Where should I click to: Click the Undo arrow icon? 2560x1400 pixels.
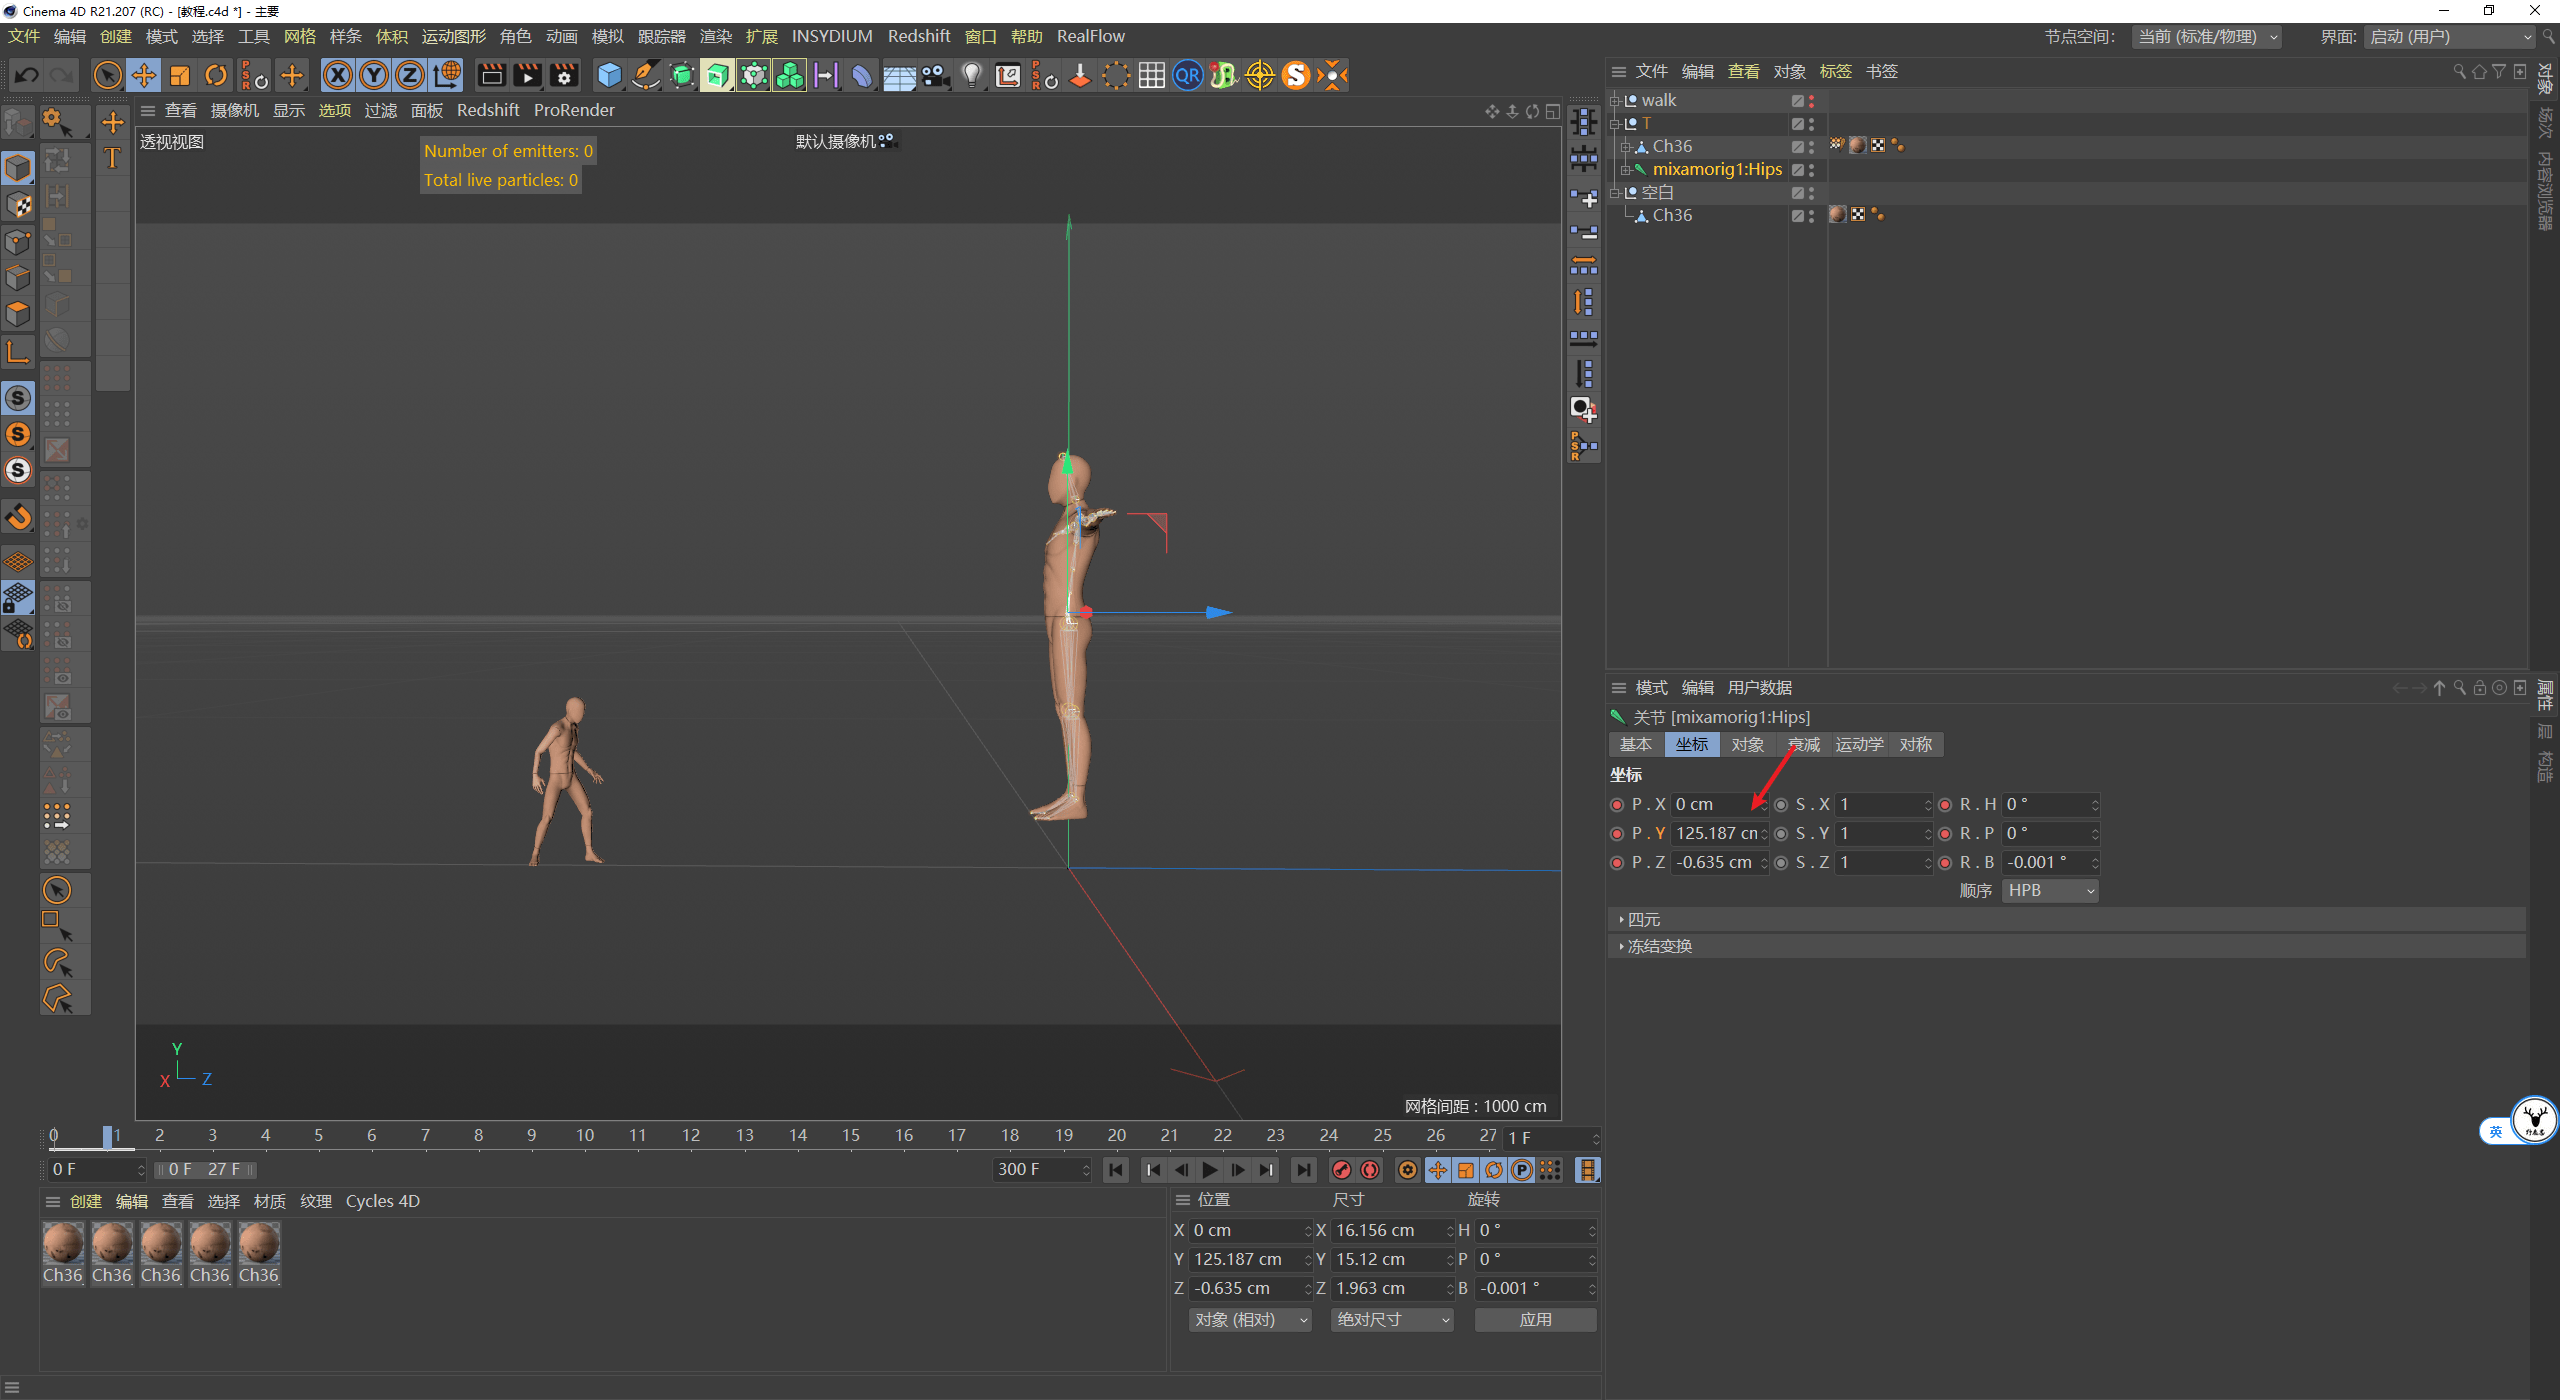(27, 75)
